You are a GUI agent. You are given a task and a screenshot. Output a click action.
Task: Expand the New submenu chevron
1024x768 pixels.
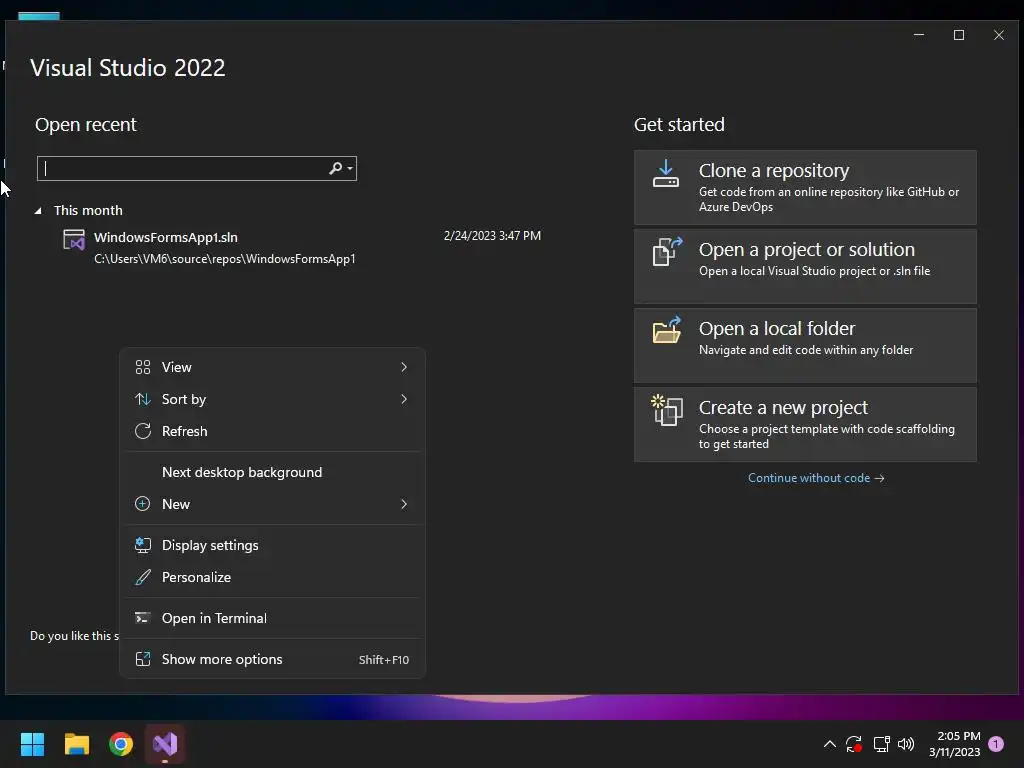click(404, 504)
